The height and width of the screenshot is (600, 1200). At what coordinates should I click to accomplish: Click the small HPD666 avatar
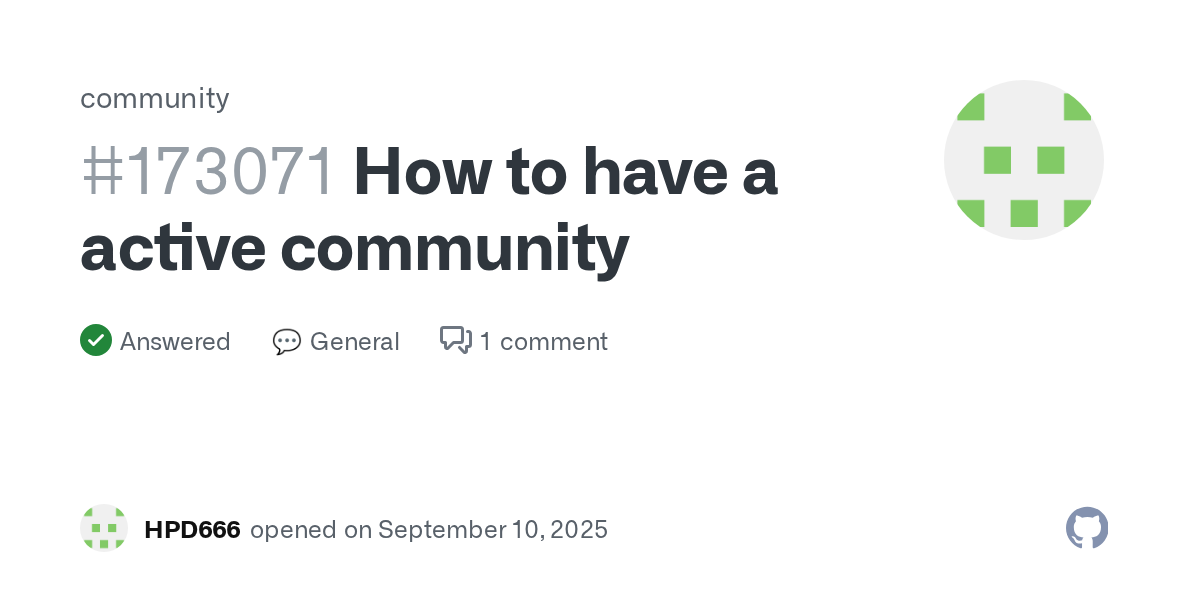(x=104, y=528)
